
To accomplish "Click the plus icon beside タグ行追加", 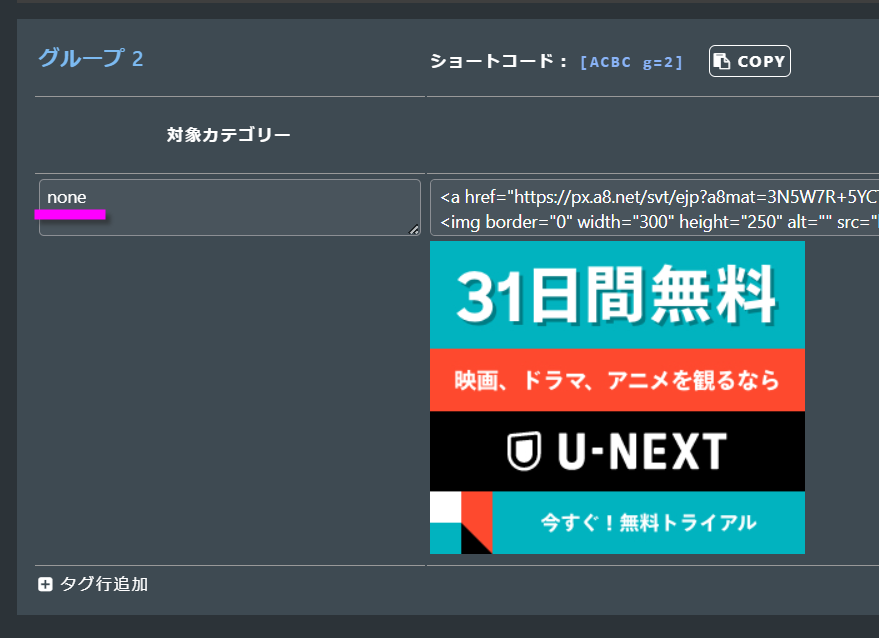I will pos(45,585).
